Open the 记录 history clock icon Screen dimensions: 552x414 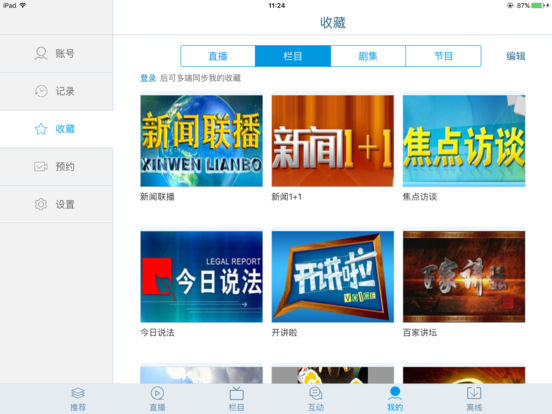tap(41, 91)
